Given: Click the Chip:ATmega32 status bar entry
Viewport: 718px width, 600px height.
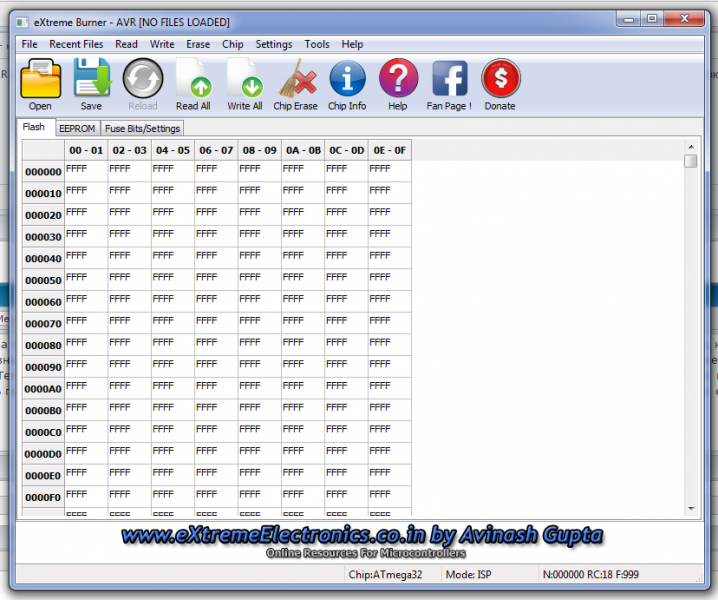Looking at the screenshot, I should coord(385,574).
